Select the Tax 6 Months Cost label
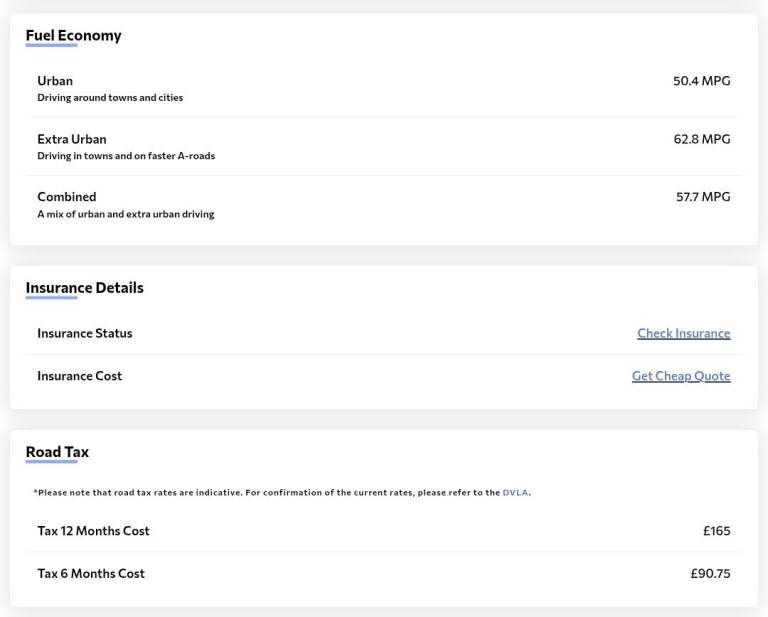The width and height of the screenshot is (768, 617). (90, 574)
